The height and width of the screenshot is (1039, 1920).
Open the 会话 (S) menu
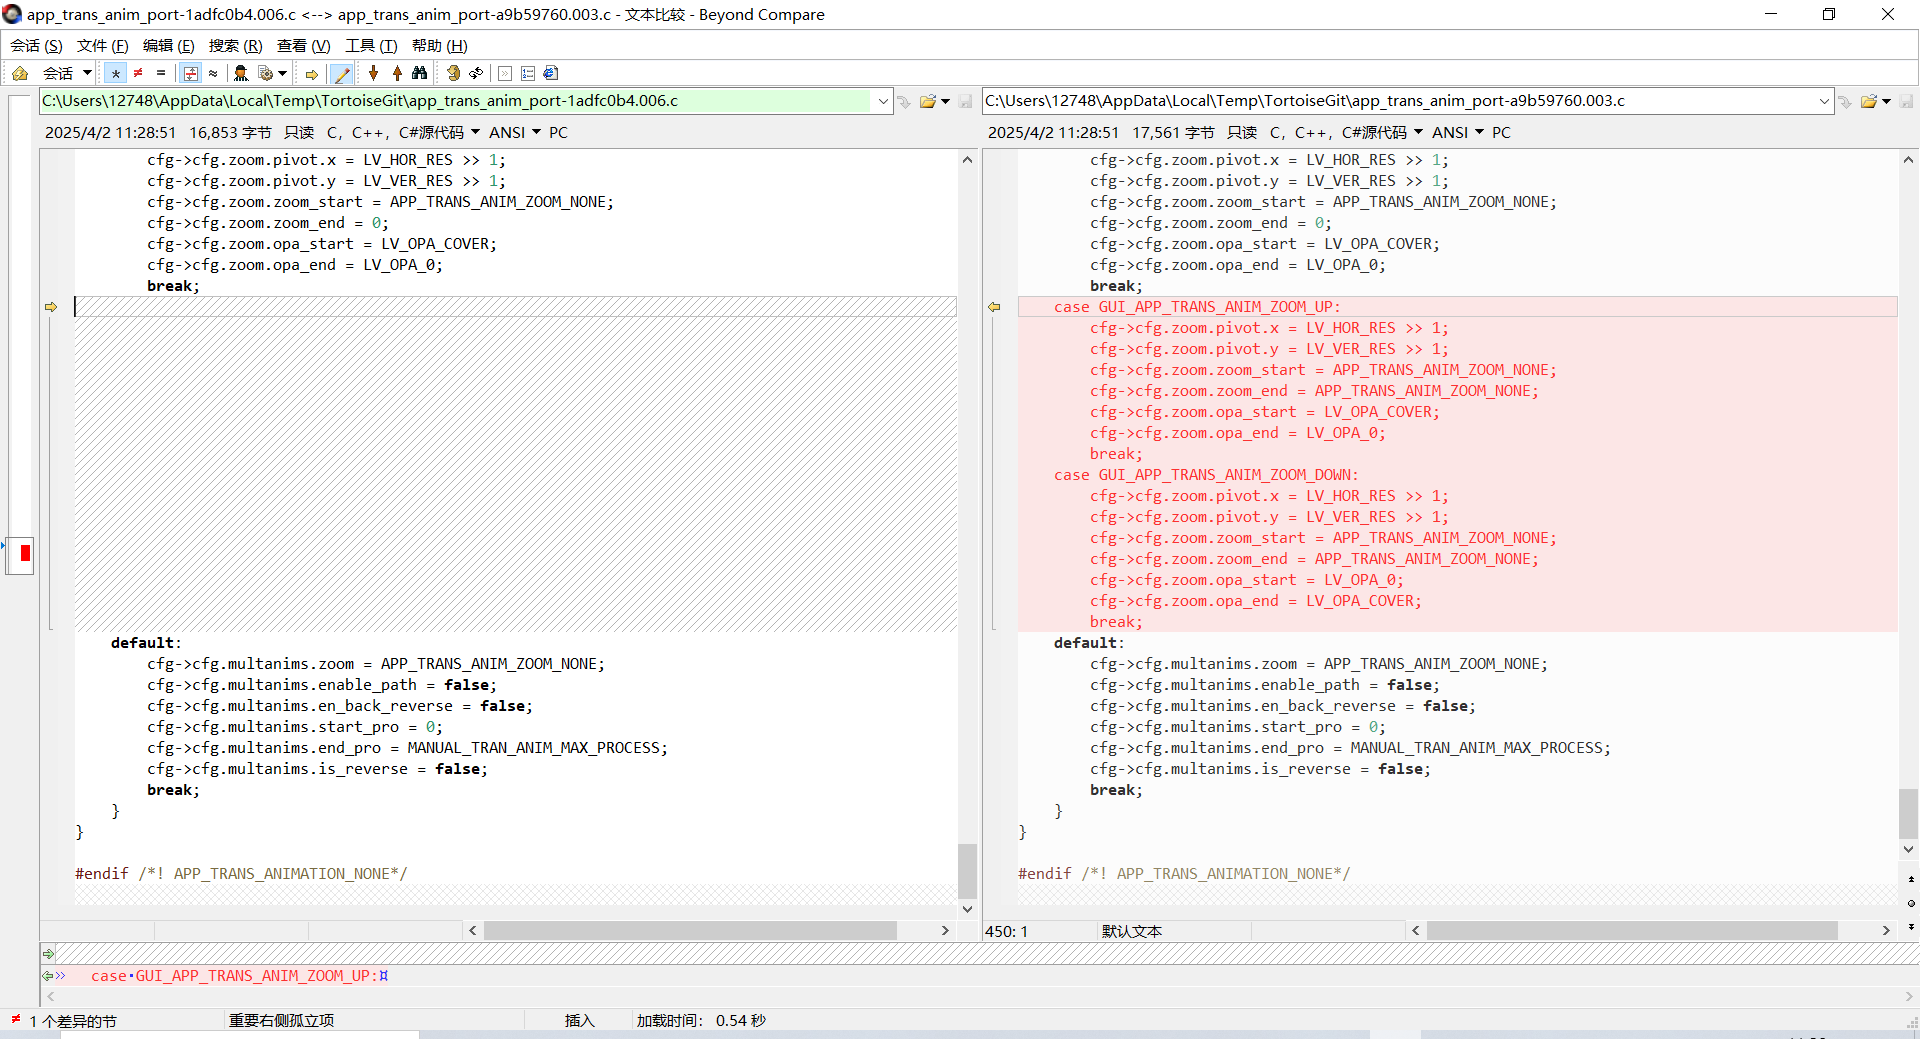click(x=36, y=46)
